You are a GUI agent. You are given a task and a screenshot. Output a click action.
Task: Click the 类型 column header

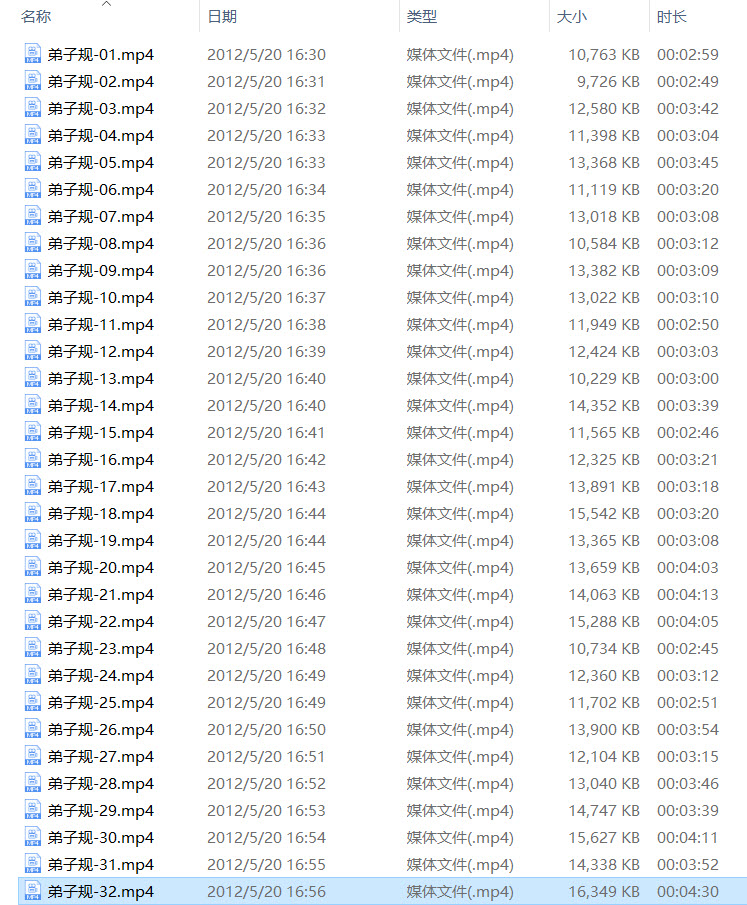click(421, 17)
